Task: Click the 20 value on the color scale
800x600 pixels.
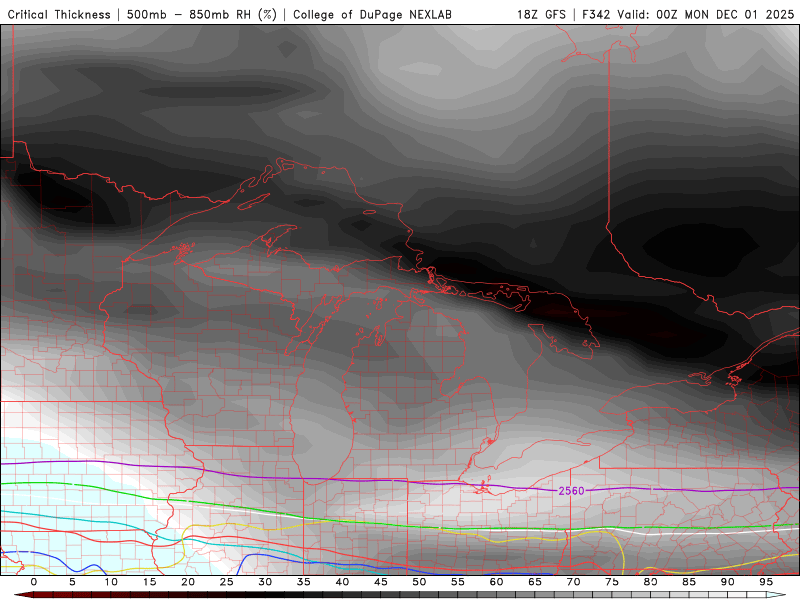Action: (x=188, y=582)
